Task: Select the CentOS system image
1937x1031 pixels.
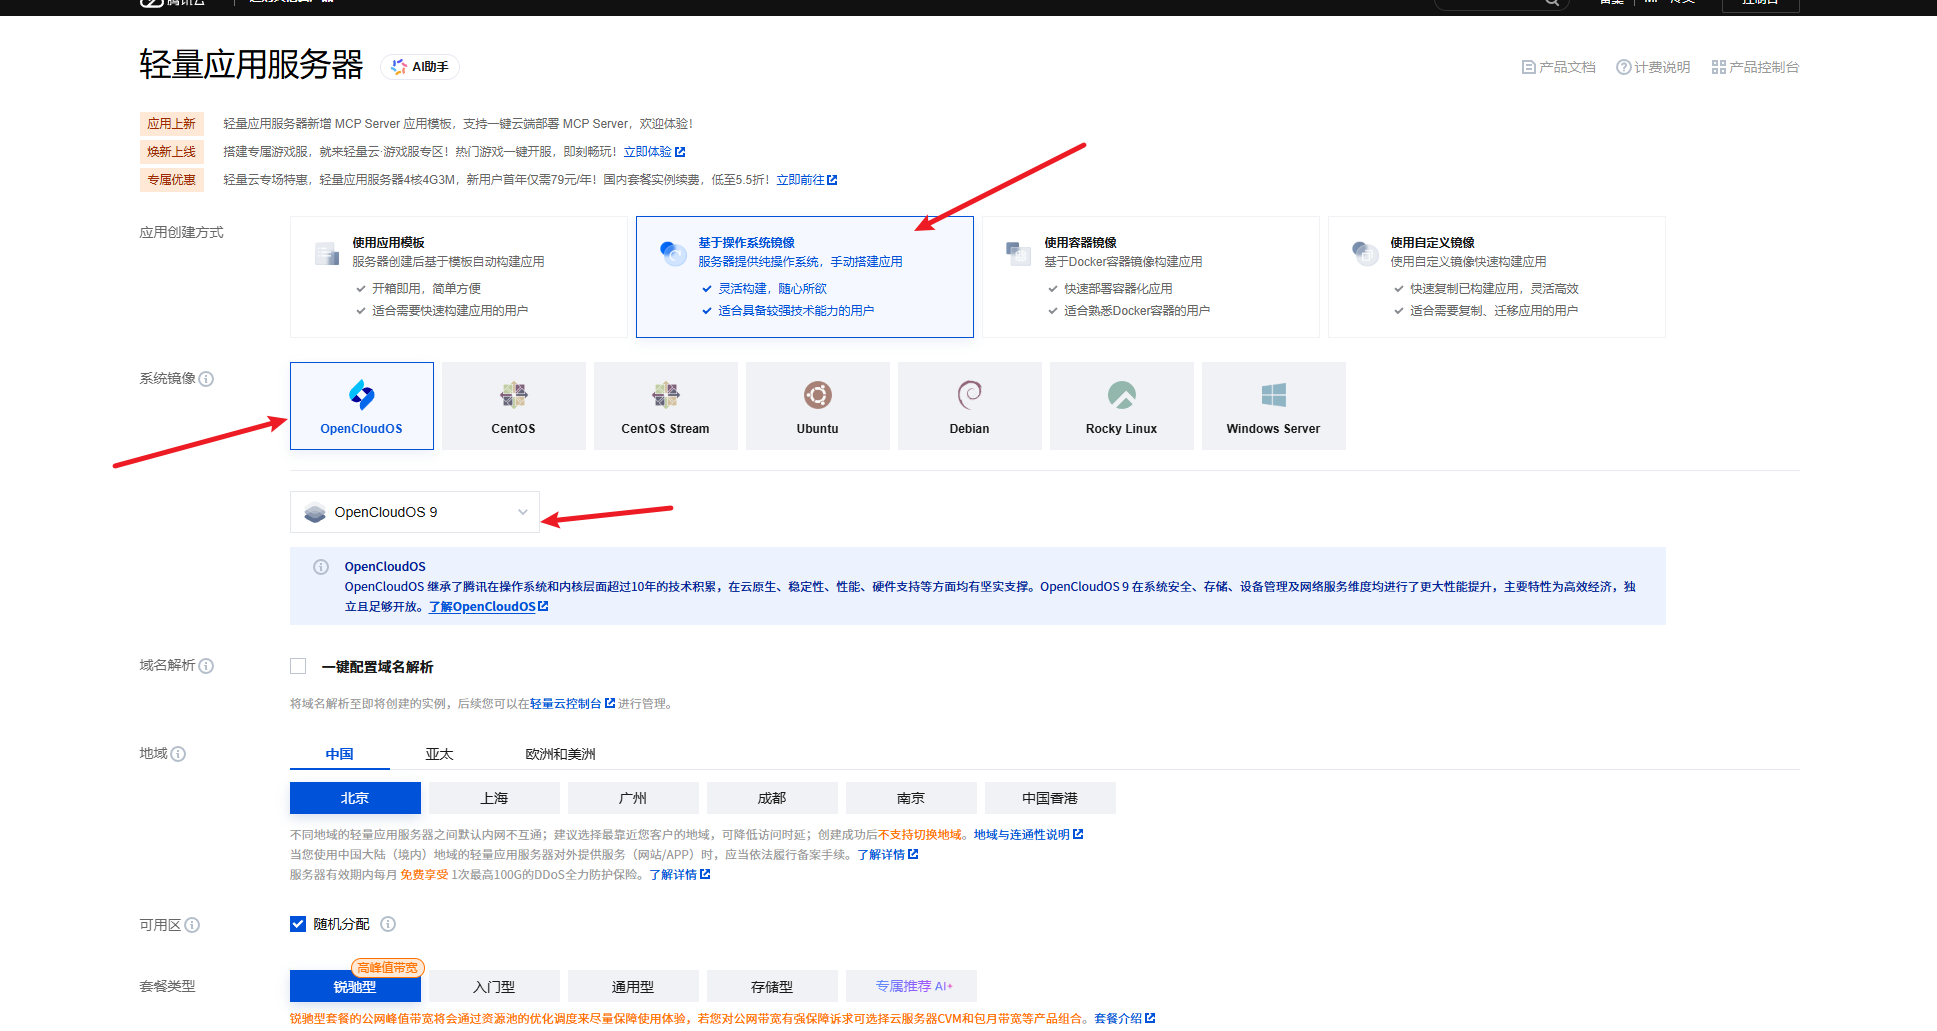Action: pos(513,405)
